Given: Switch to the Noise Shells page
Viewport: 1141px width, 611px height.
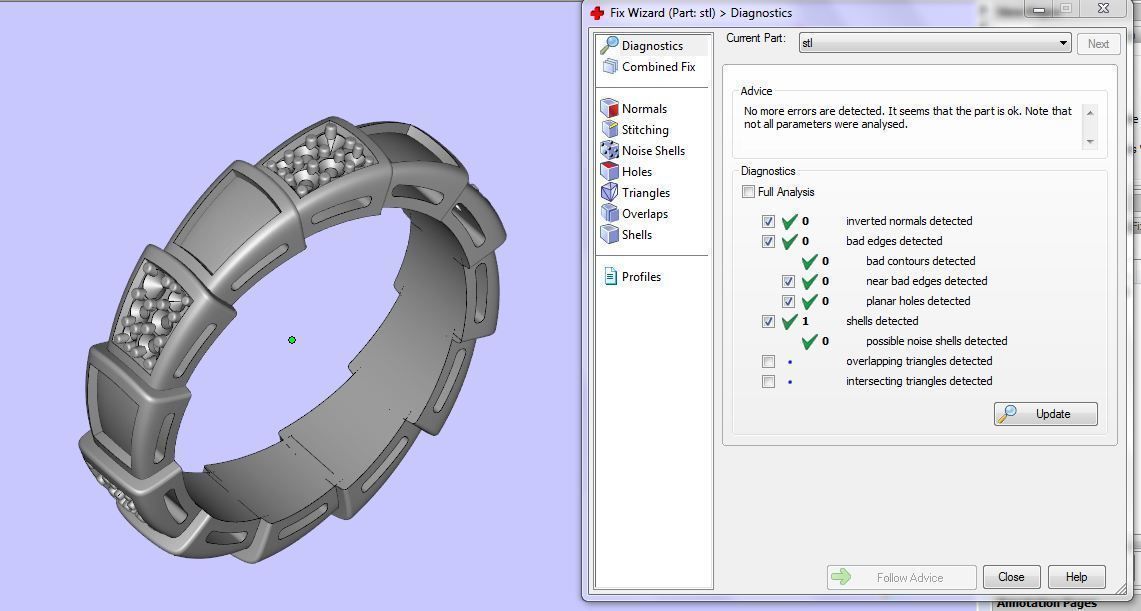Looking at the screenshot, I should coord(653,151).
